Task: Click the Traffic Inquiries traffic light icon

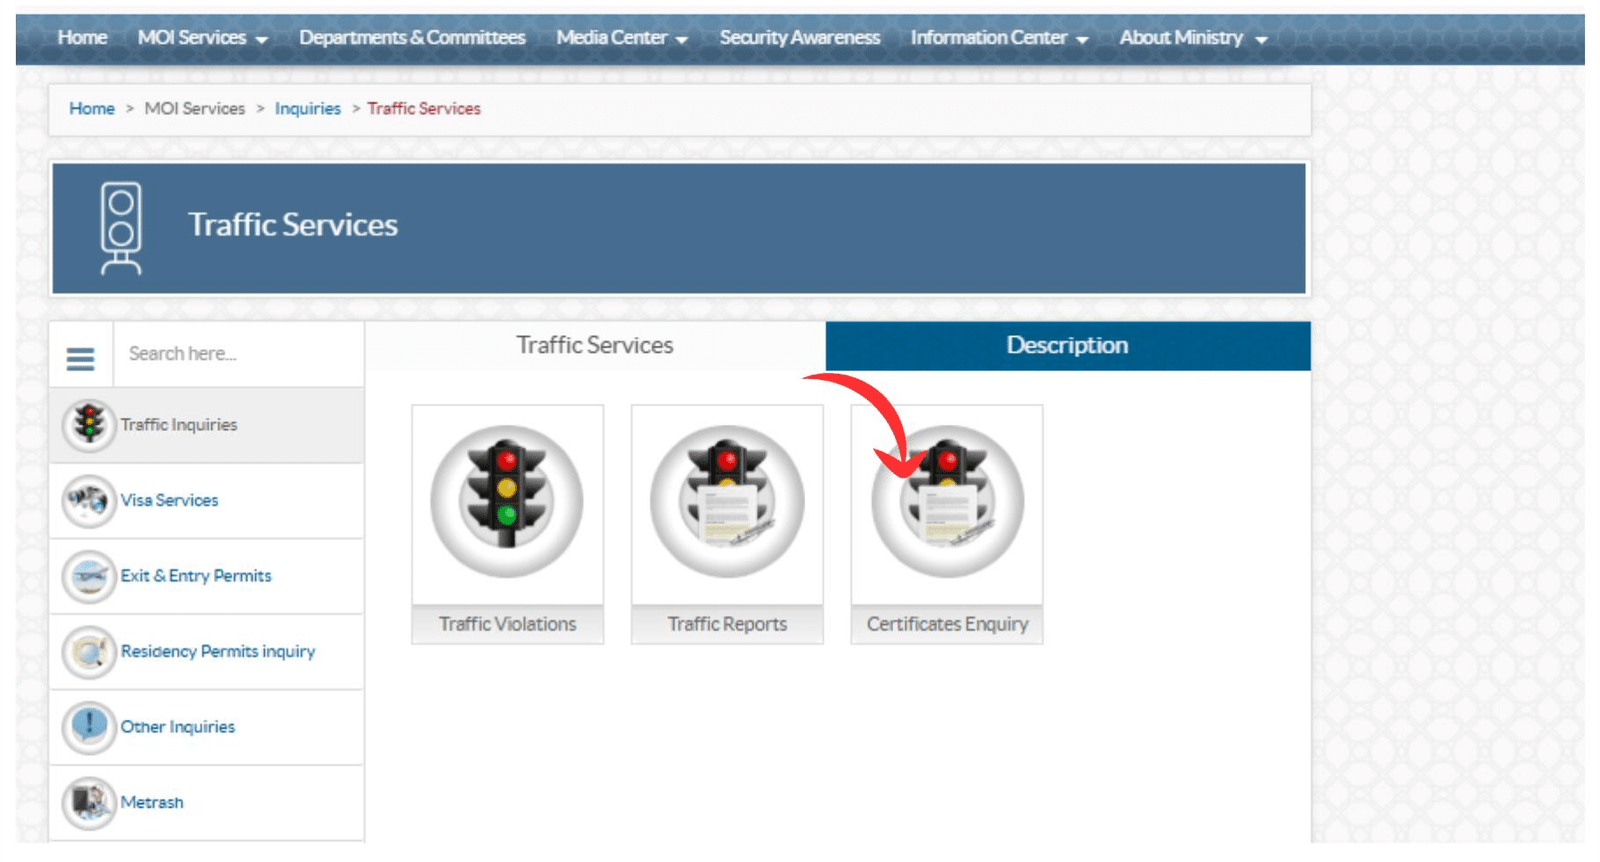Action: pos(89,424)
